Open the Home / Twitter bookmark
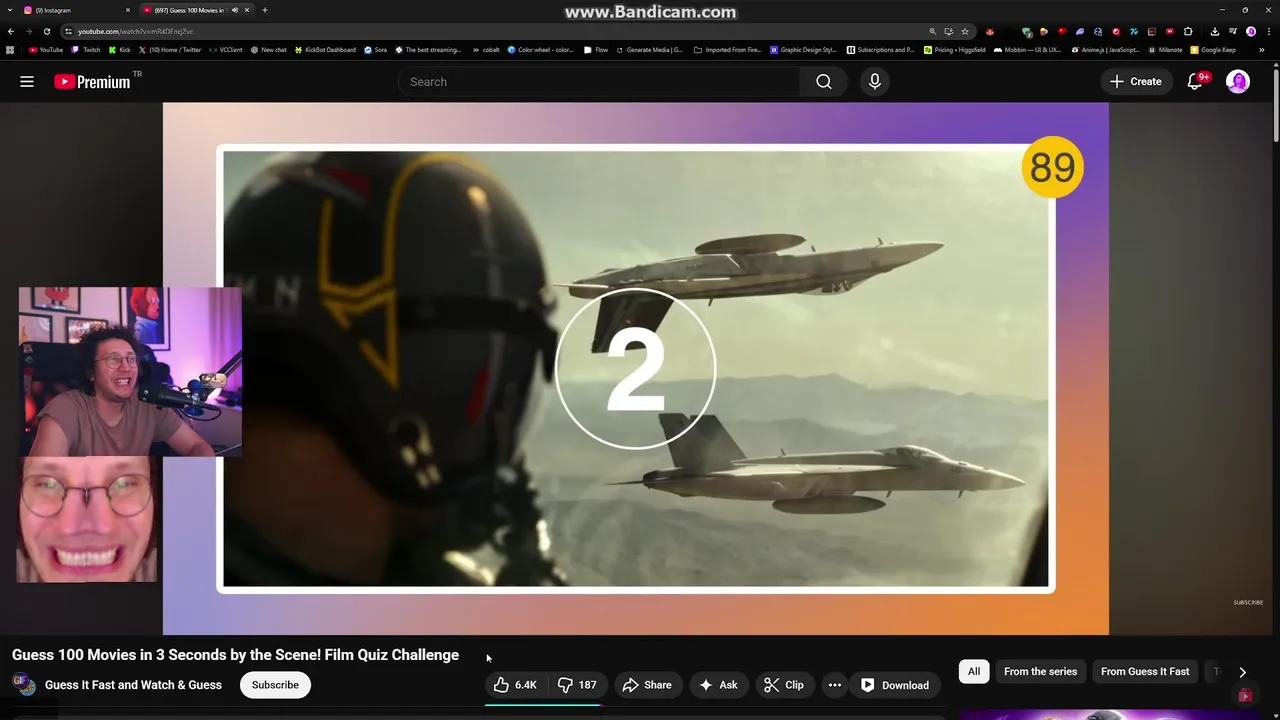 [170, 50]
